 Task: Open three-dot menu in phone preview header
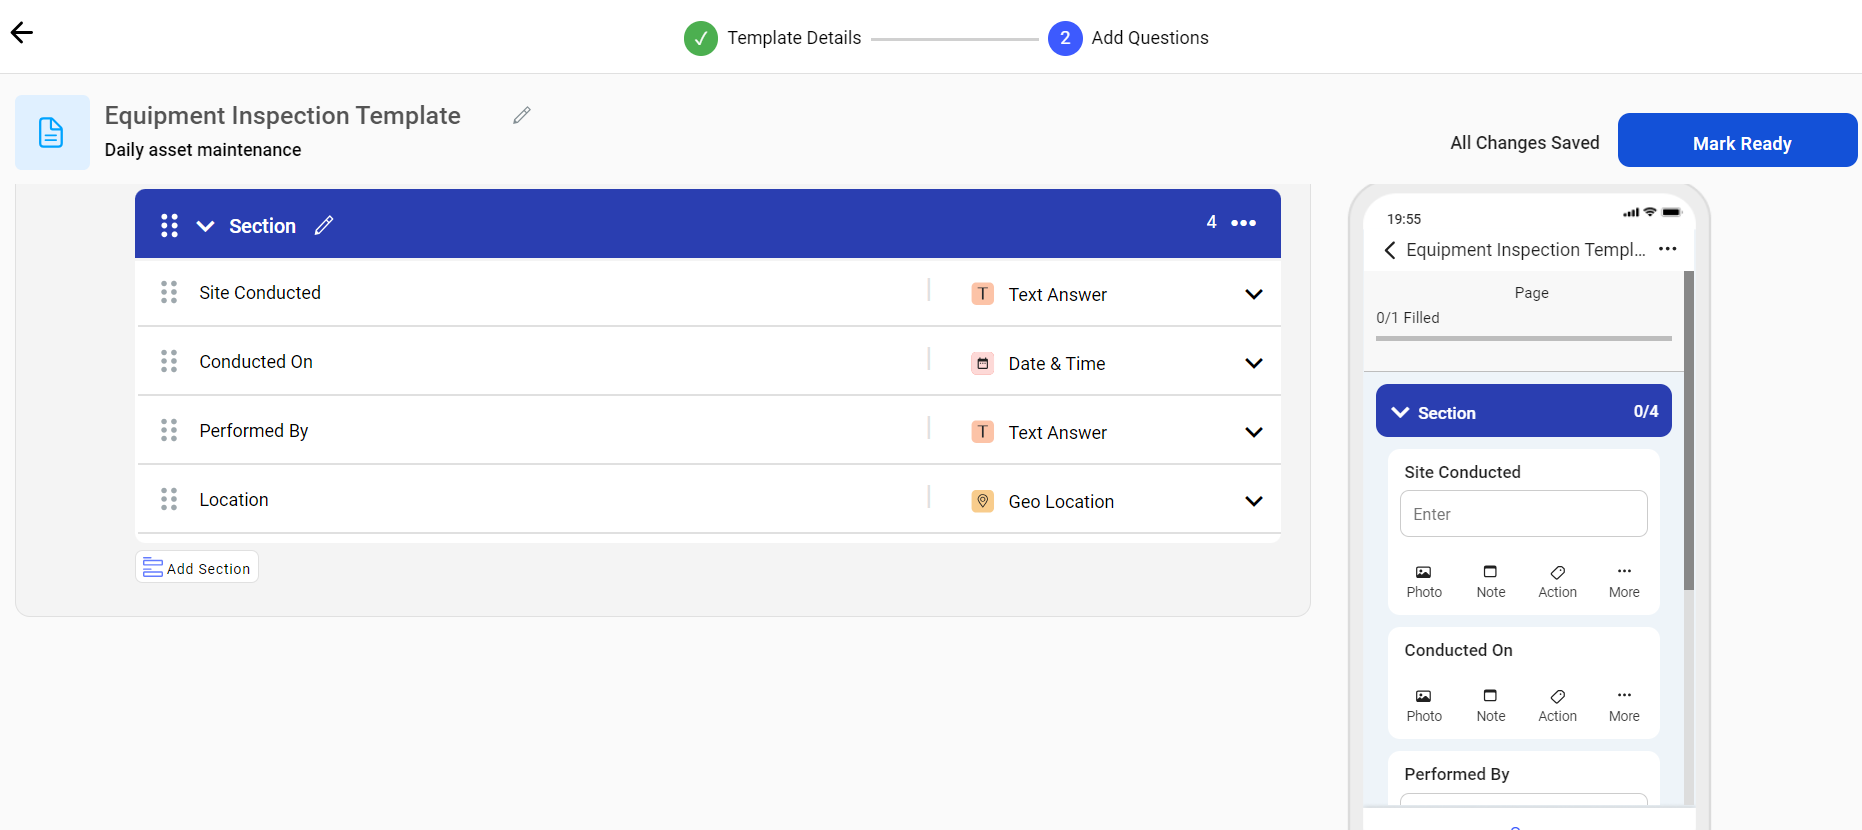(x=1667, y=249)
